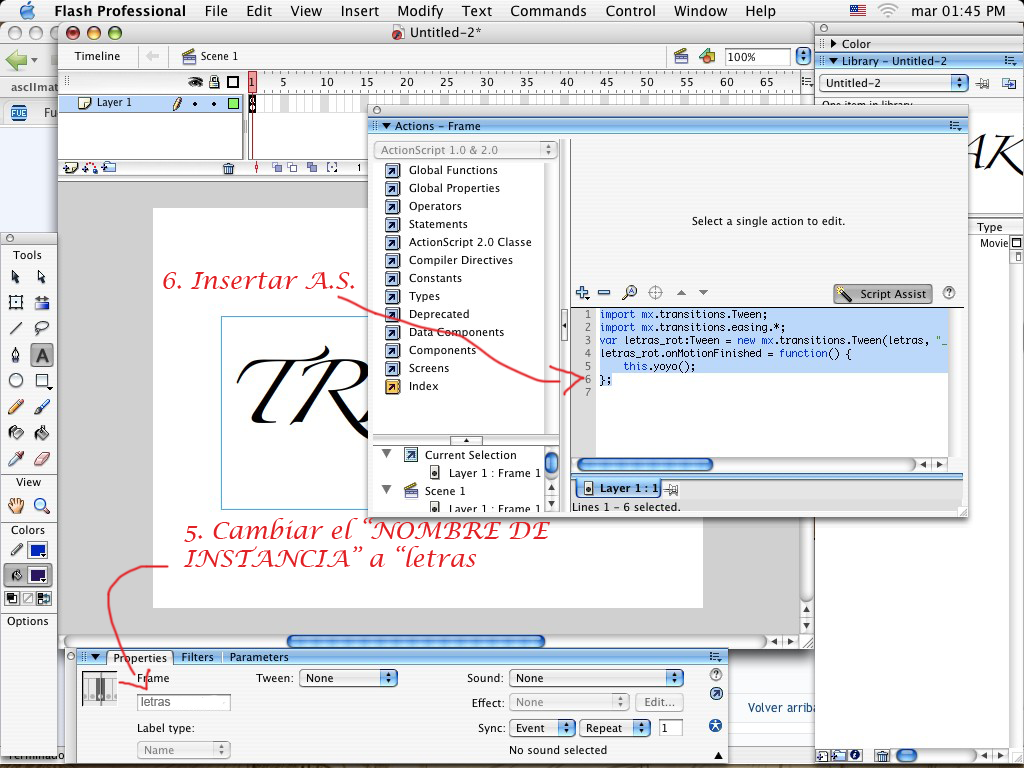Choose the Oval tool

[x=16, y=381]
